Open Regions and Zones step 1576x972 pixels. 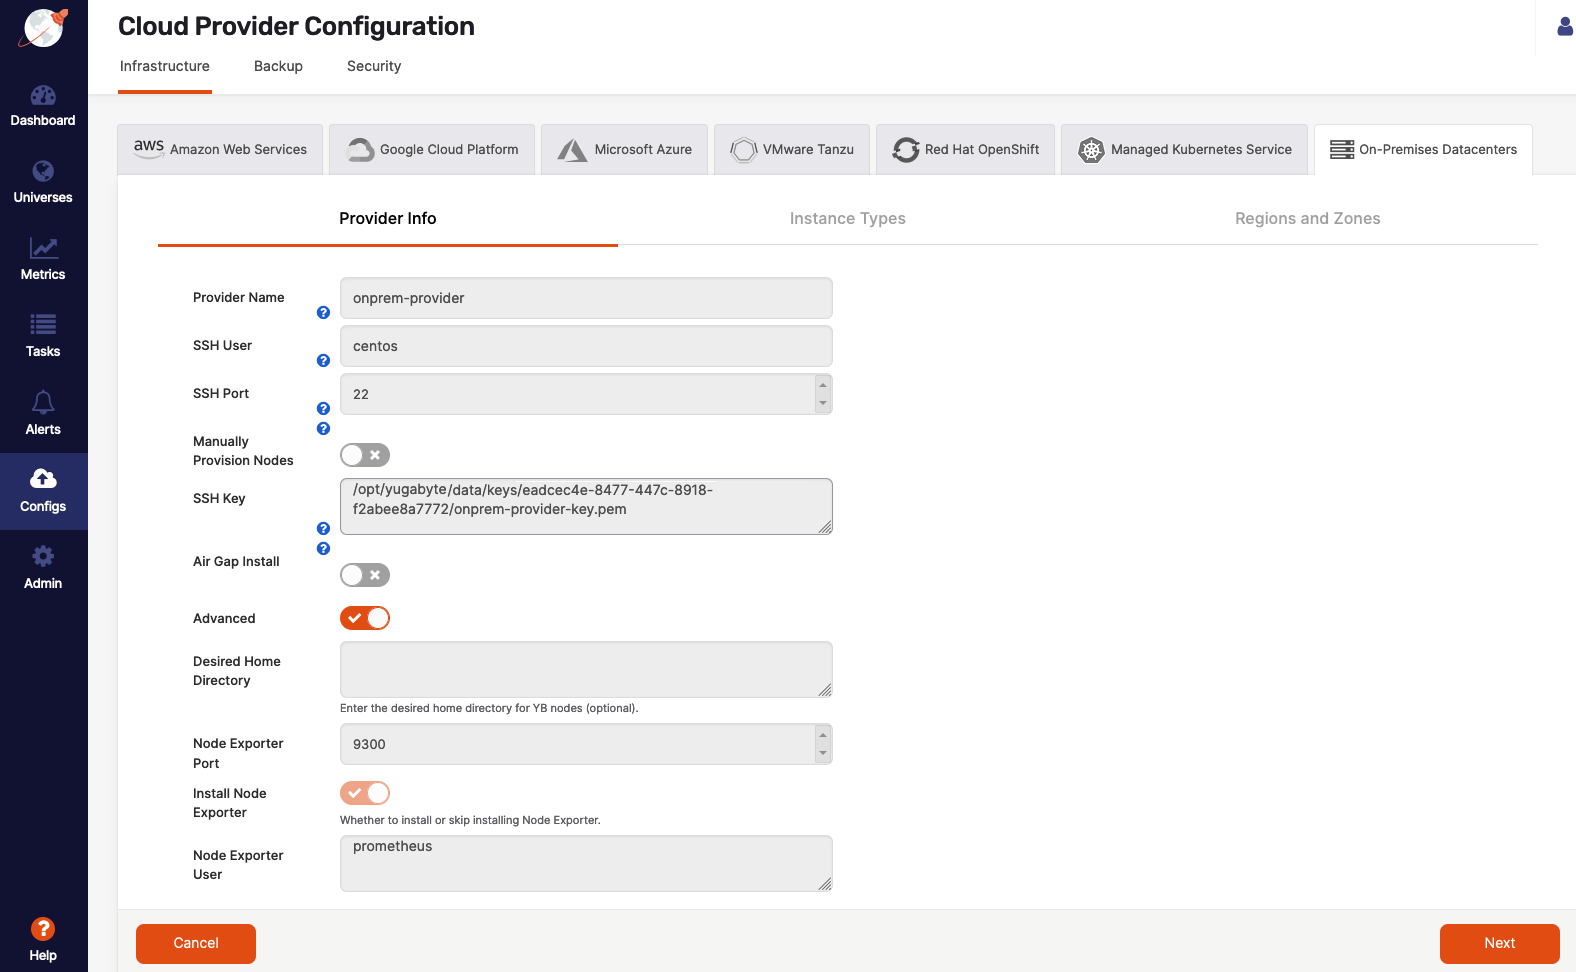tap(1308, 219)
